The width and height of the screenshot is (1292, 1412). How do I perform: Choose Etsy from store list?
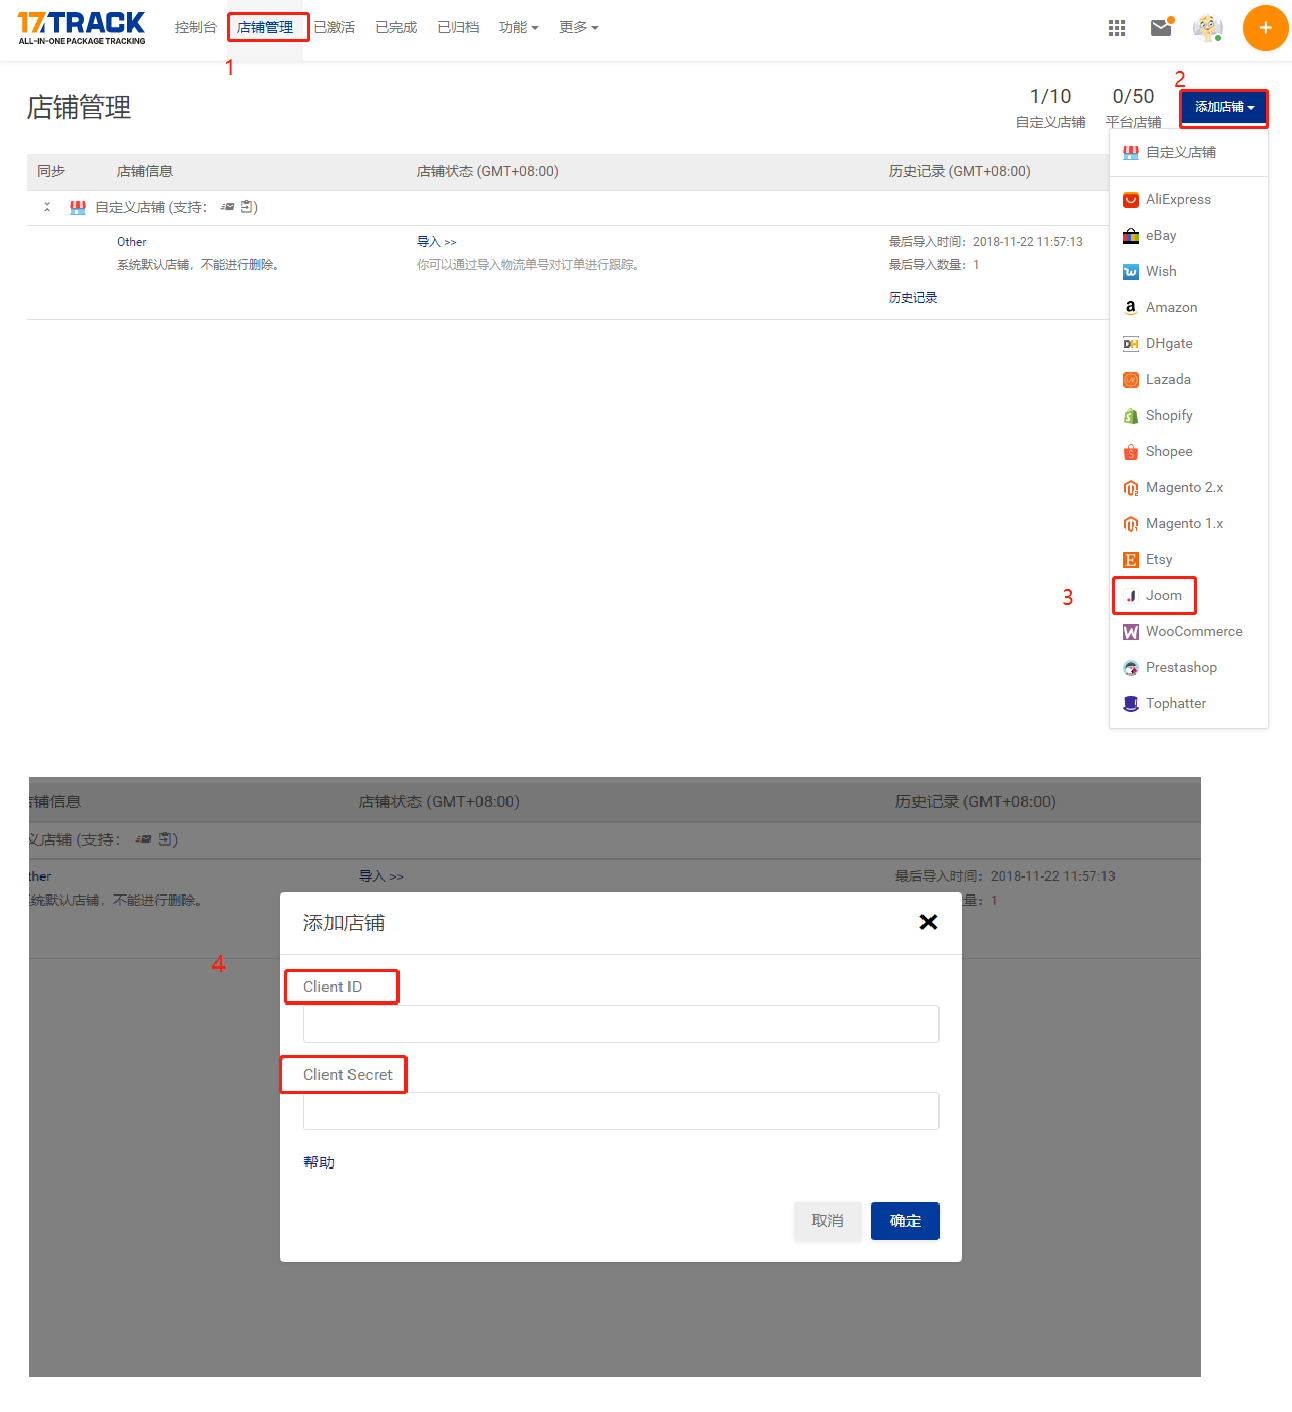(x=1189, y=560)
